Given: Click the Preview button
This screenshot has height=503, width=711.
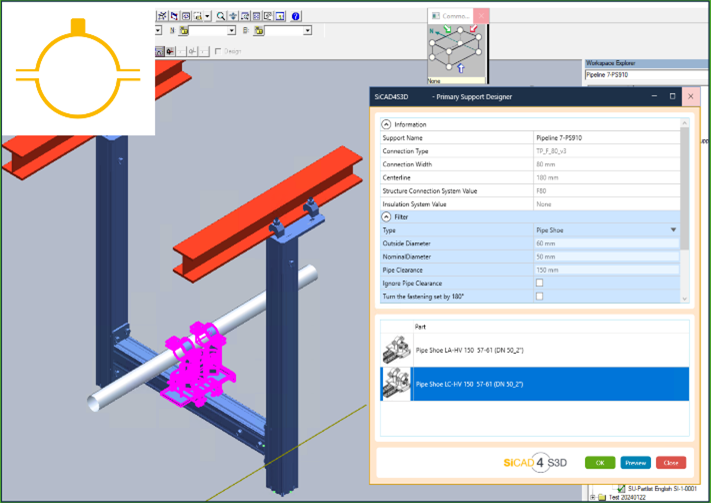Looking at the screenshot, I should pyautogui.click(x=635, y=463).
